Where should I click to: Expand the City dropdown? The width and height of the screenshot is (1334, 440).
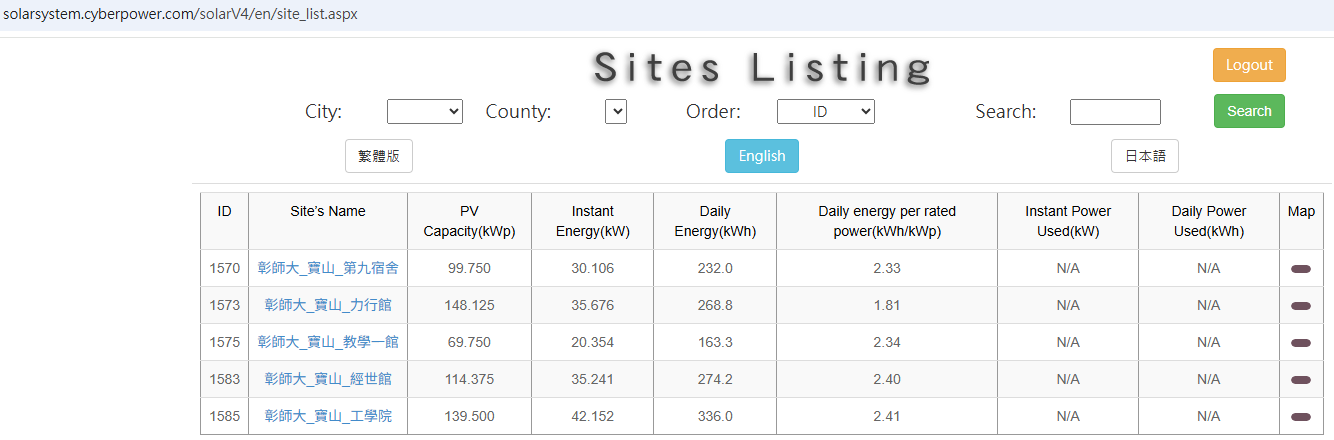424,112
